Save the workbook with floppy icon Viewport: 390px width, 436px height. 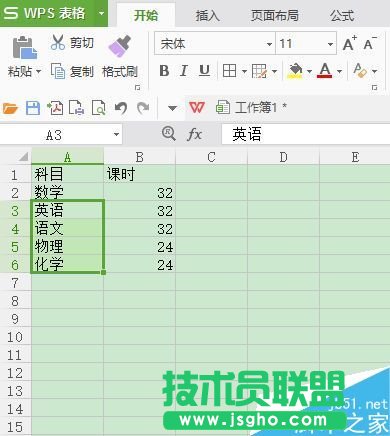pyautogui.click(x=33, y=108)
